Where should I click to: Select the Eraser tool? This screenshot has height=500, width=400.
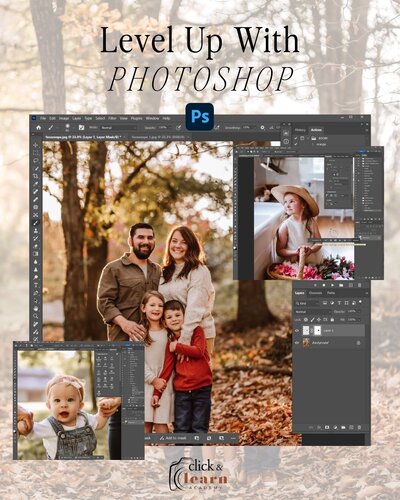tap(36, 246)
